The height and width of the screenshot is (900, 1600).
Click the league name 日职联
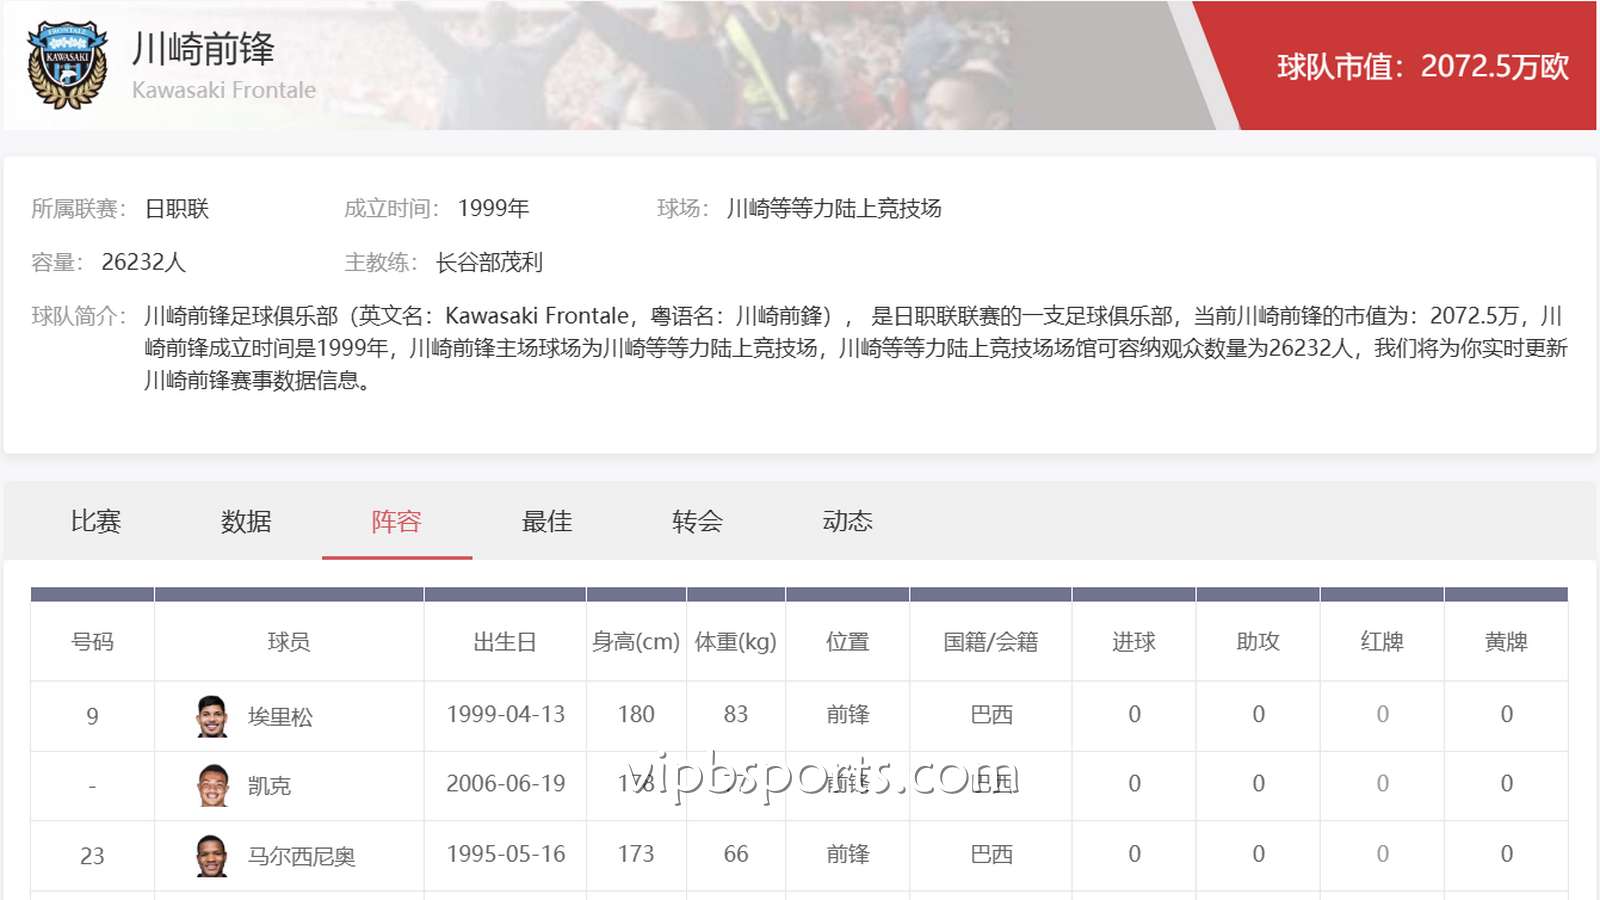(x=177, y=209)
